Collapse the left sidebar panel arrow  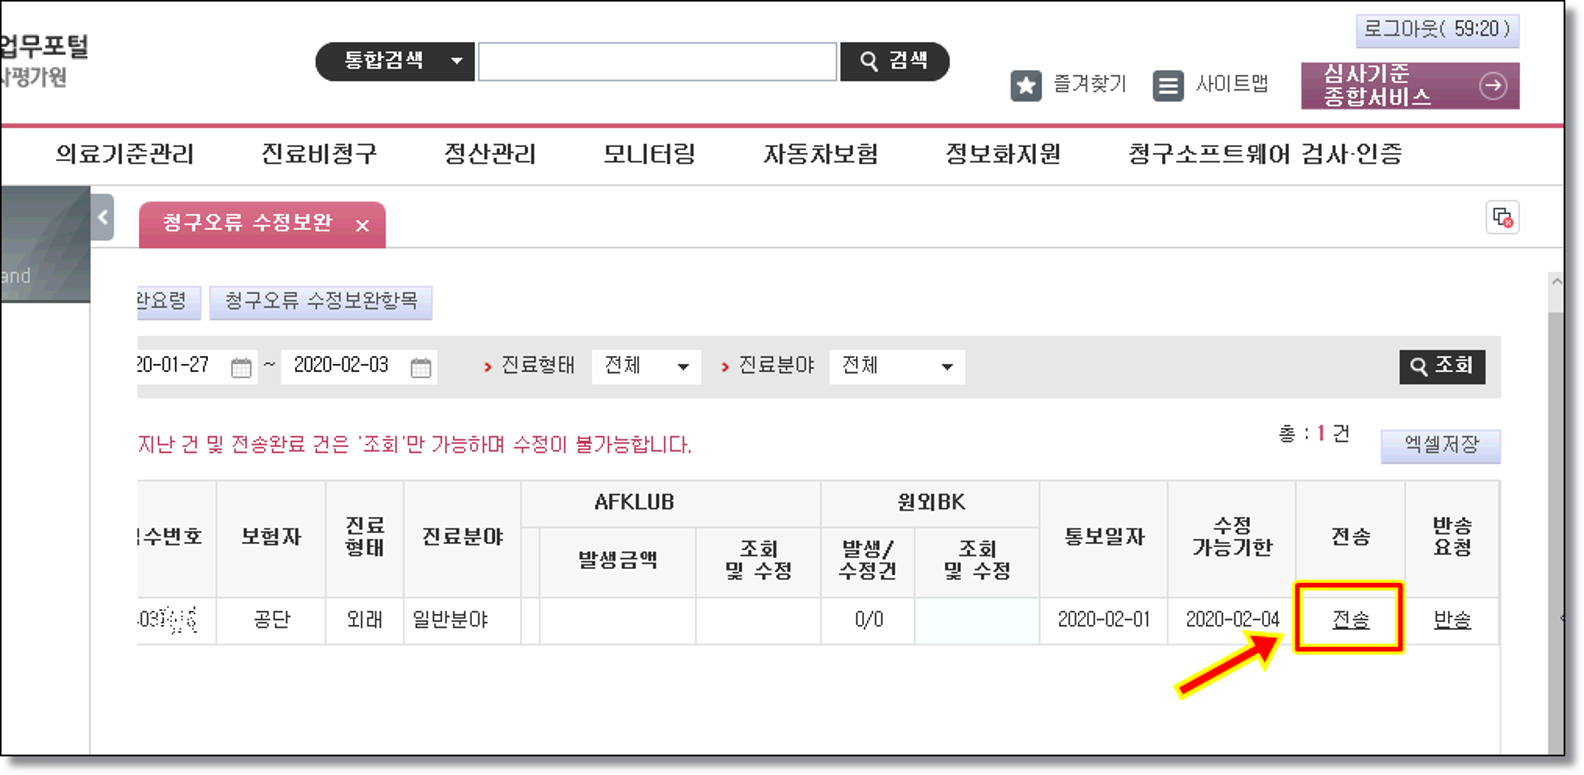[x=103, y=217]
